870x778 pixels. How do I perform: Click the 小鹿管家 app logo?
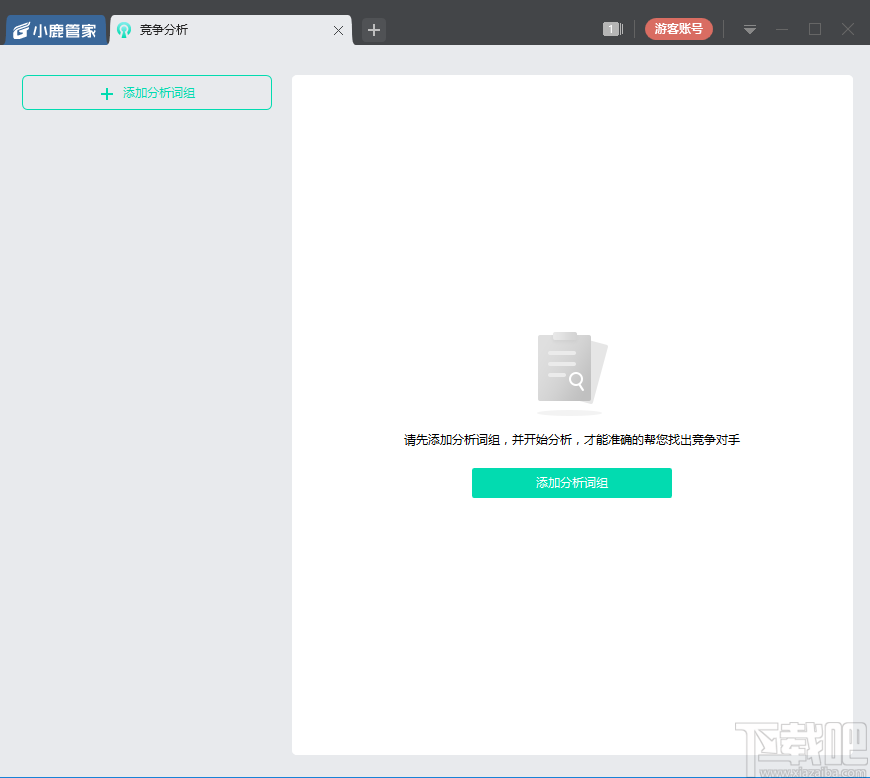click(55, 29)
